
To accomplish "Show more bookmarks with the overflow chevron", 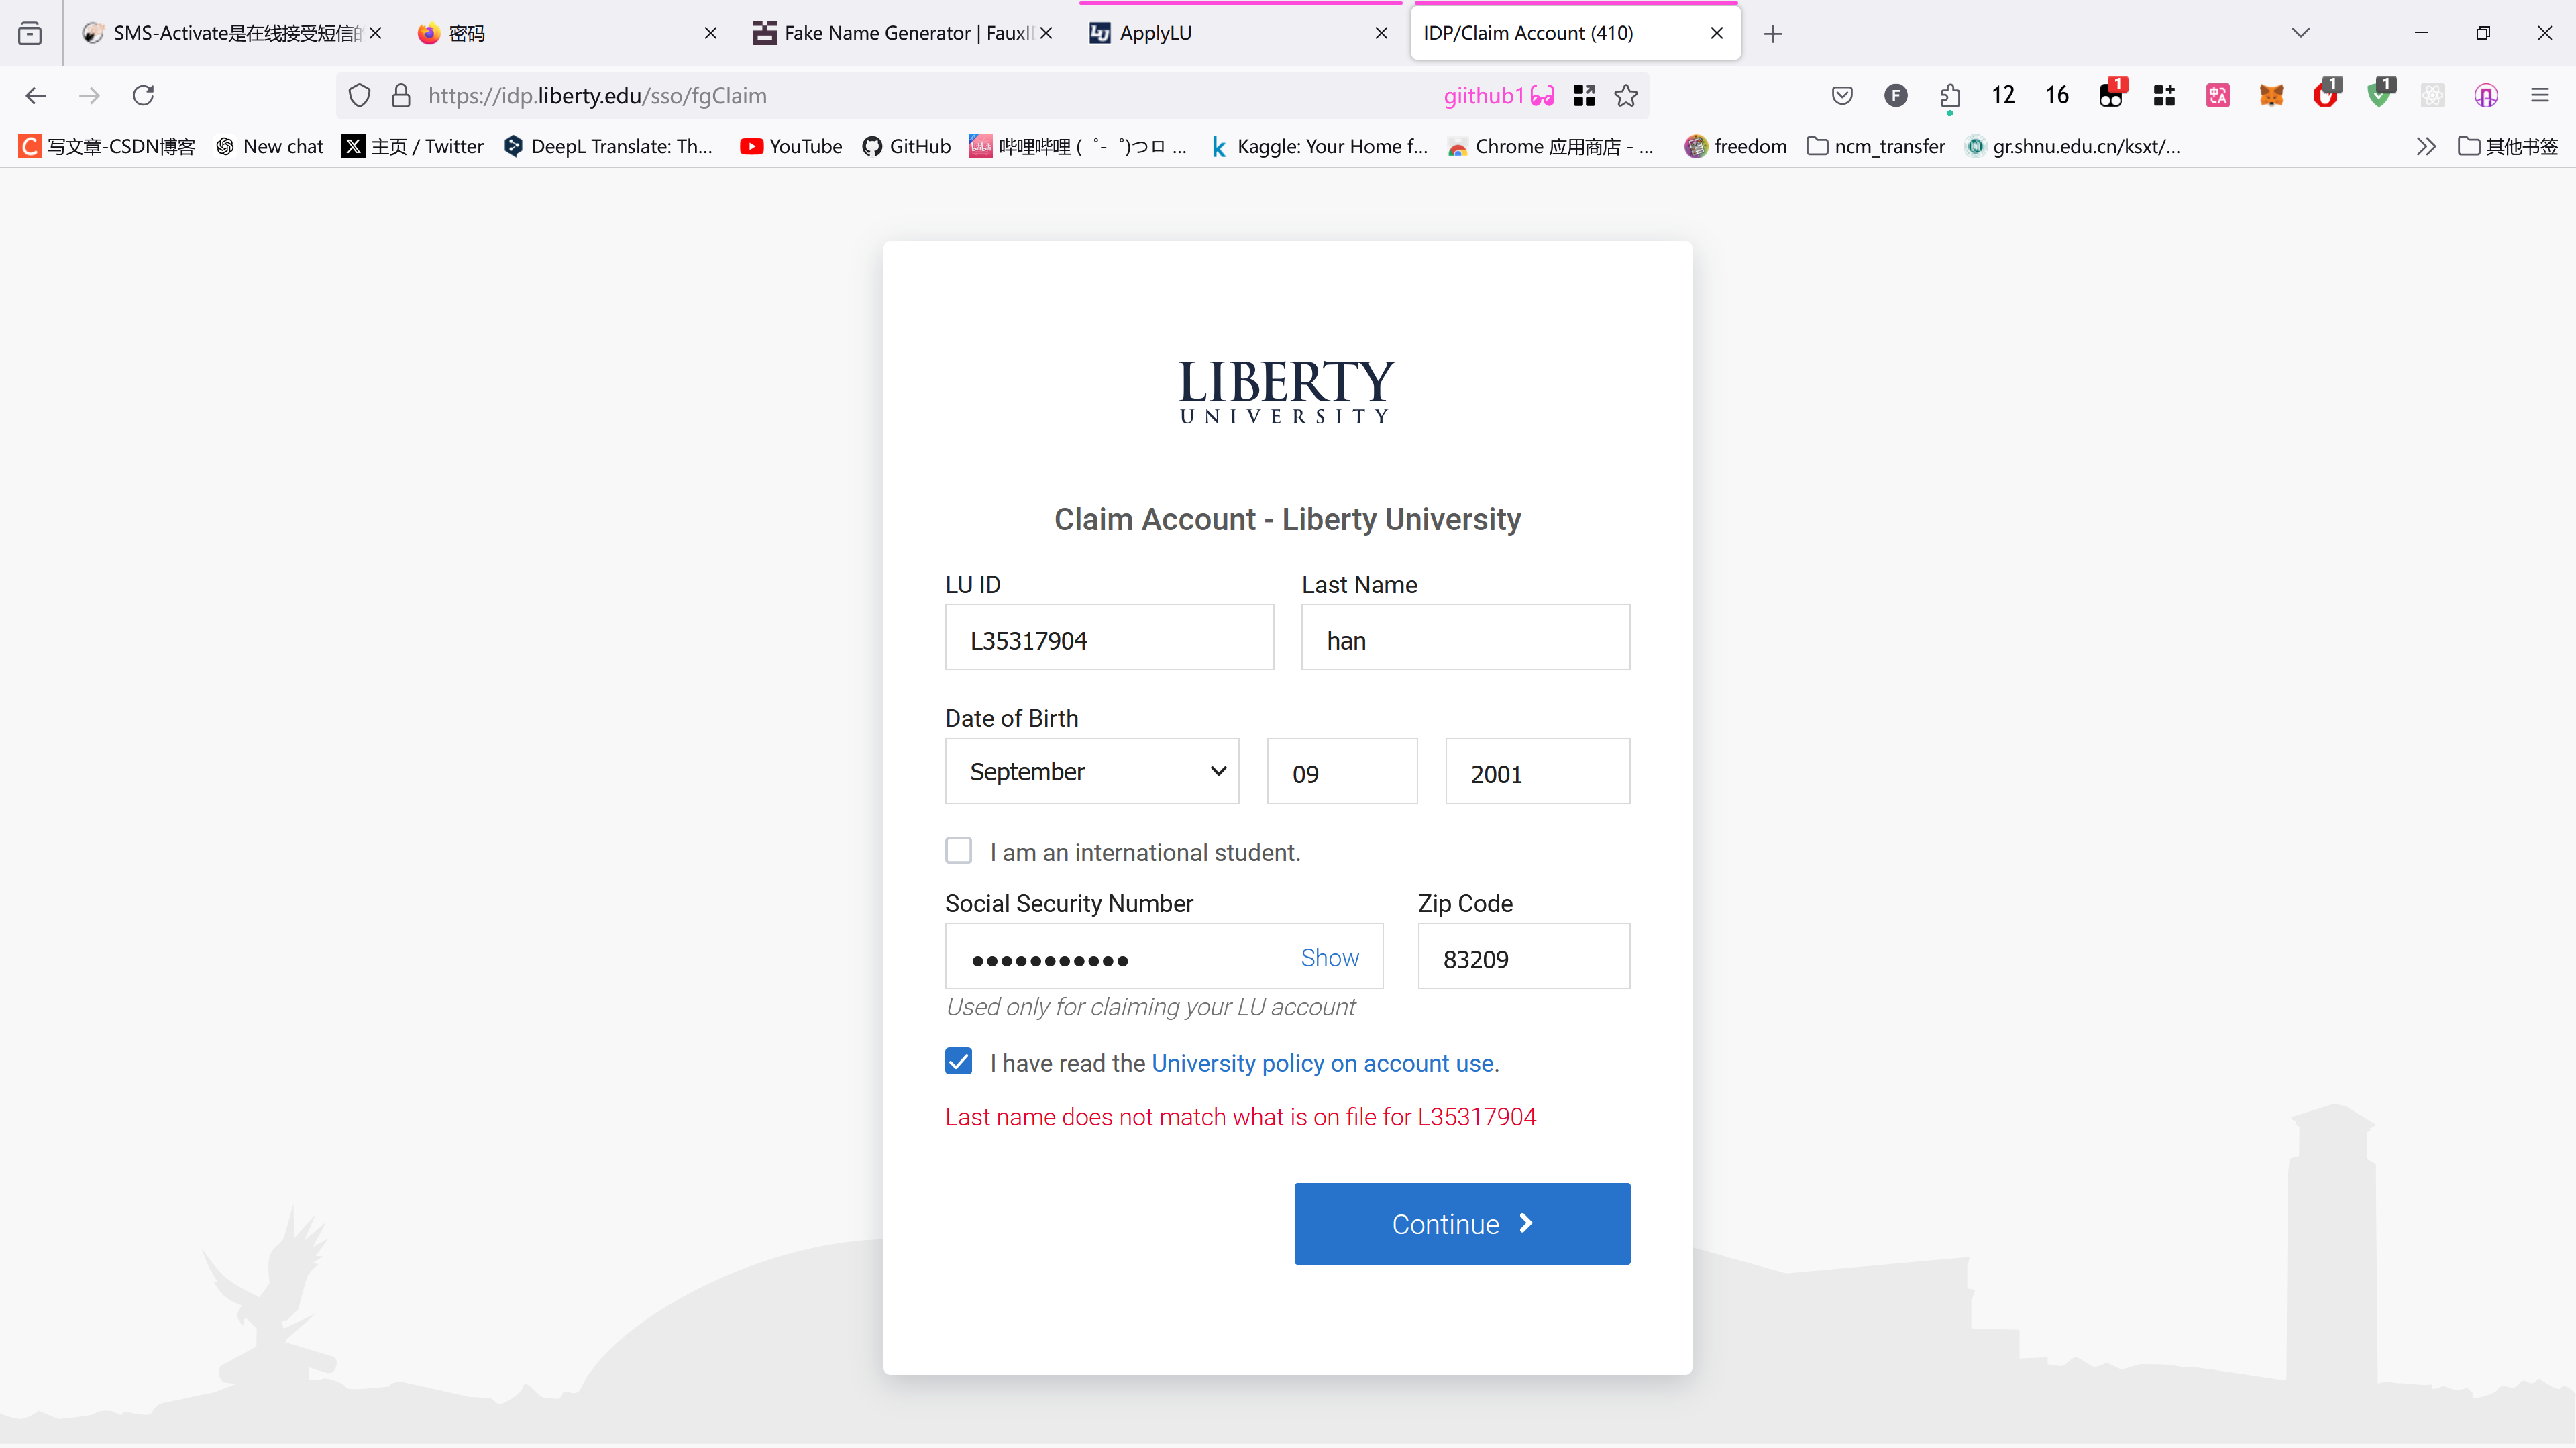I will point(2426,146).
